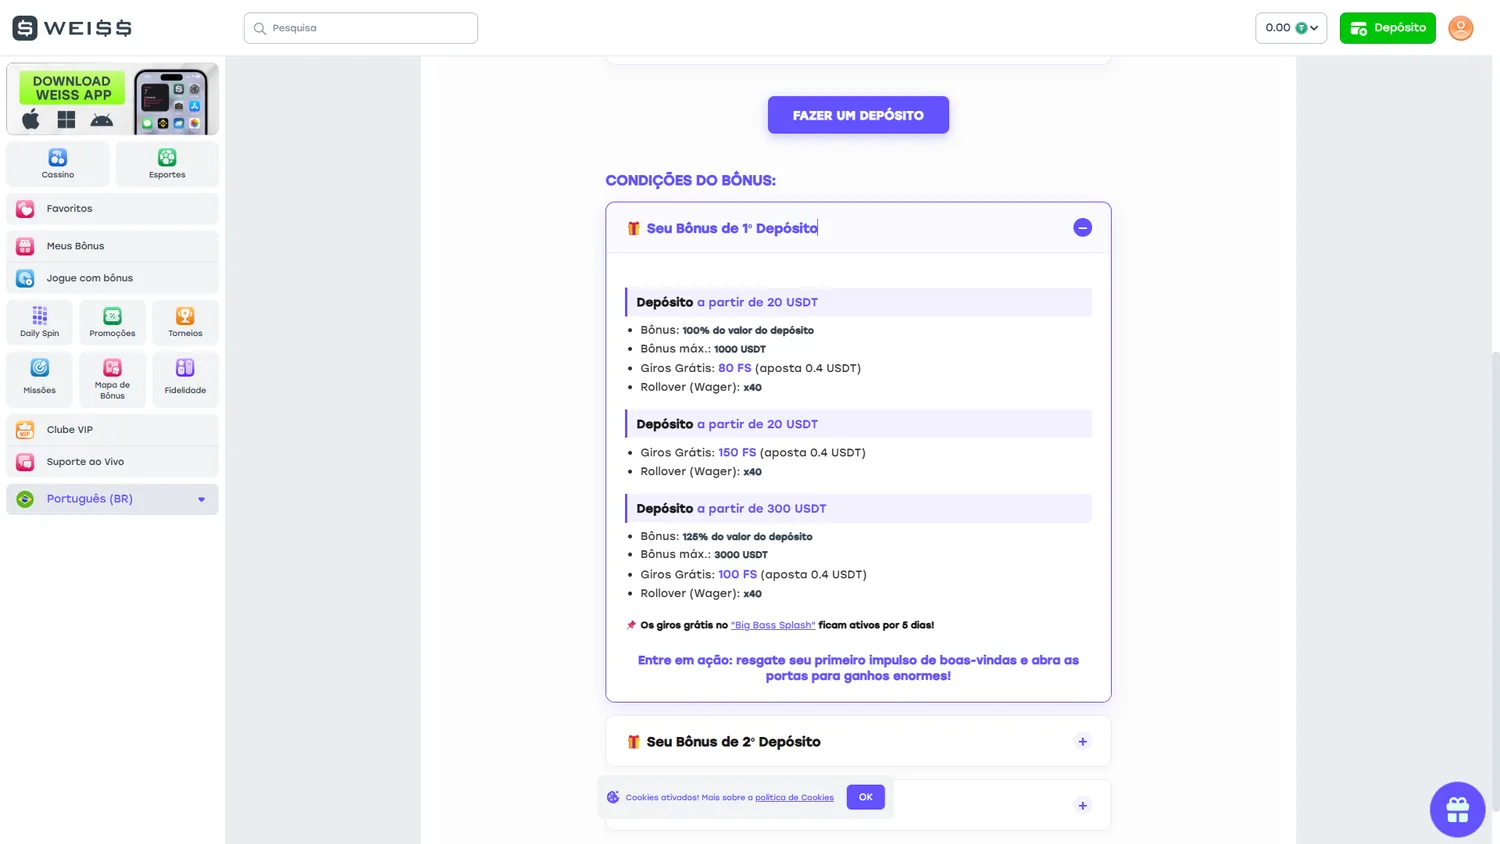Image resolution: width=1500 pixels, height=844 pixels.
Task: Open the Missões icon
Action: 40,379
